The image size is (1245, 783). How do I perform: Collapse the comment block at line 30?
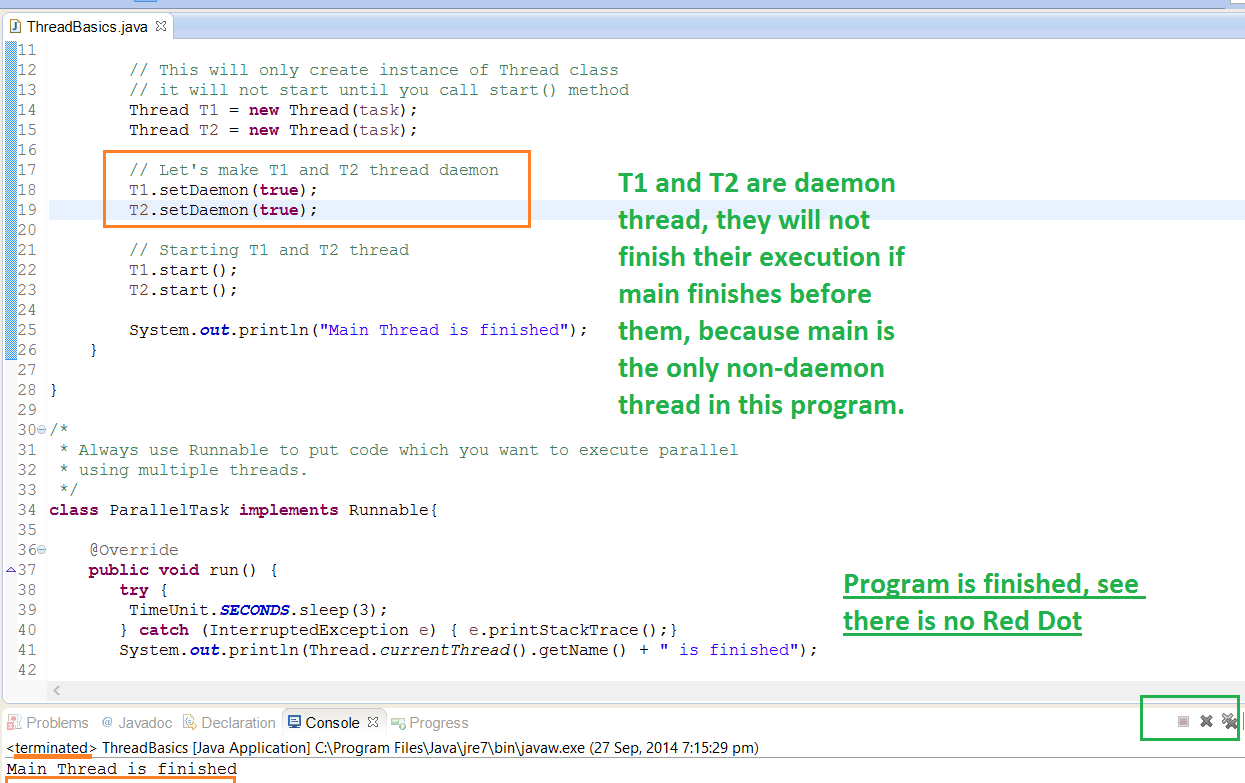click(x=40, y=428)
